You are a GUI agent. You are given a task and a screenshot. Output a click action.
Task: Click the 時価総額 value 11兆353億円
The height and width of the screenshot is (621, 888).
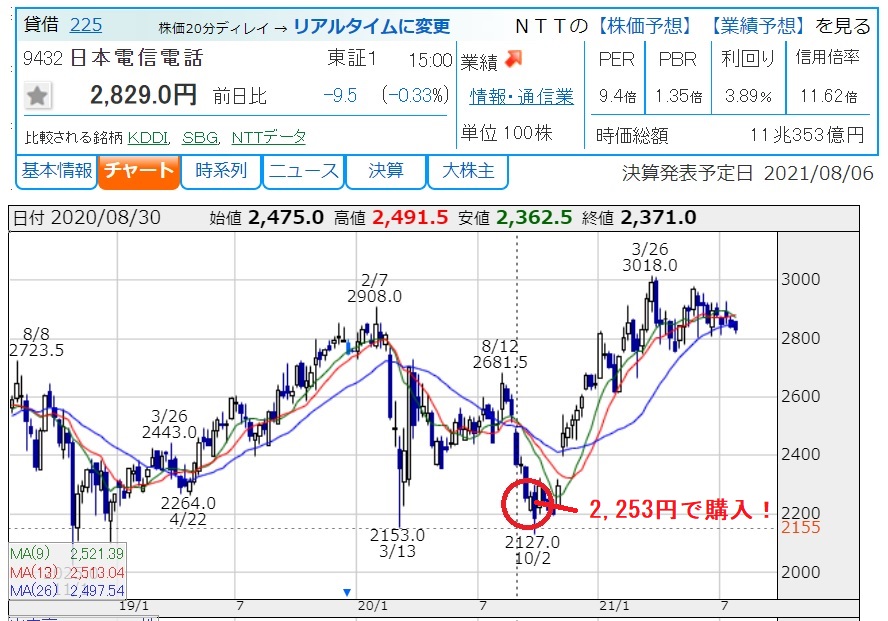(807, 135)
